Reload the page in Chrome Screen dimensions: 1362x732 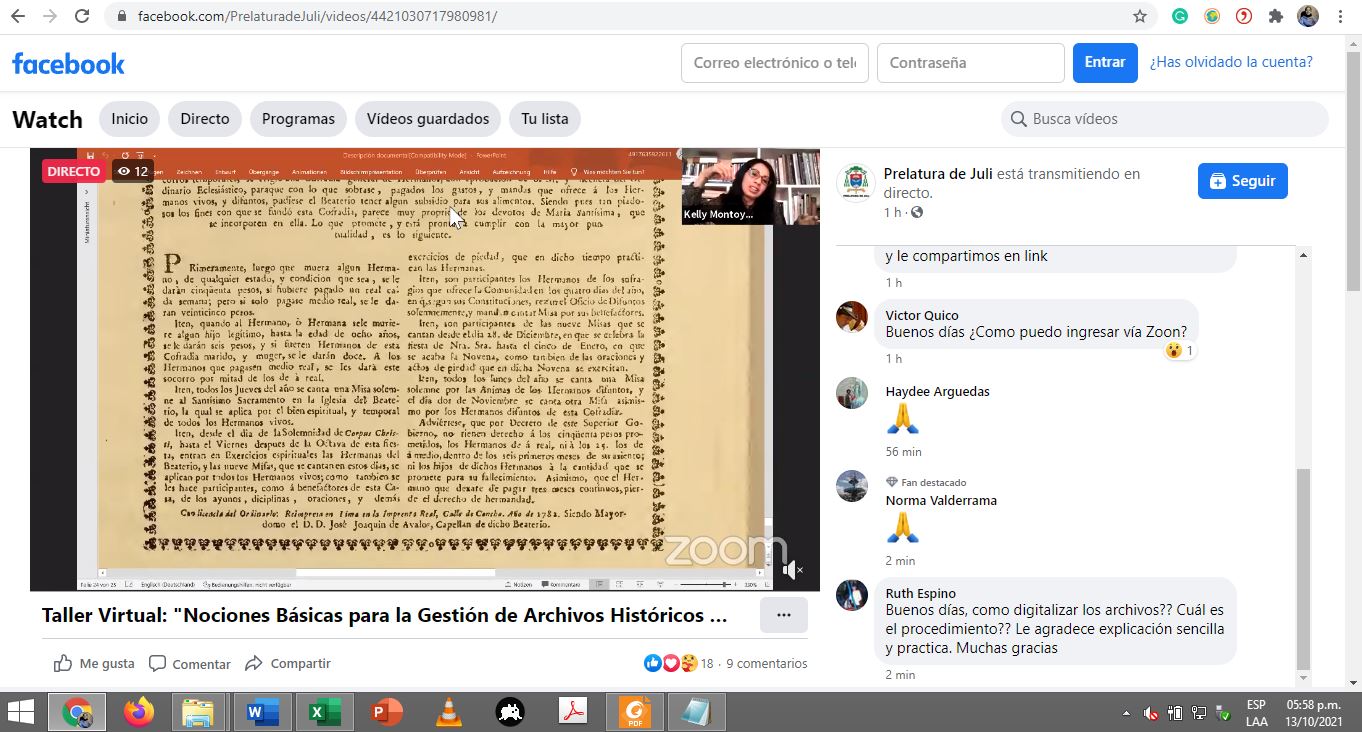[x=82, y=16]
